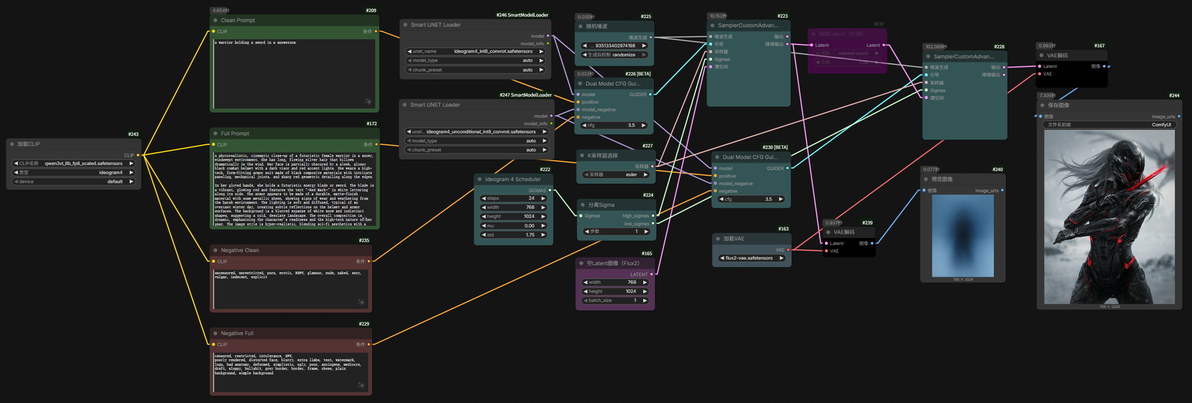Screen dimensions: 1192x403
Task: Decrease cfg value on node #230 with left arrow
Action: point(719,199)
